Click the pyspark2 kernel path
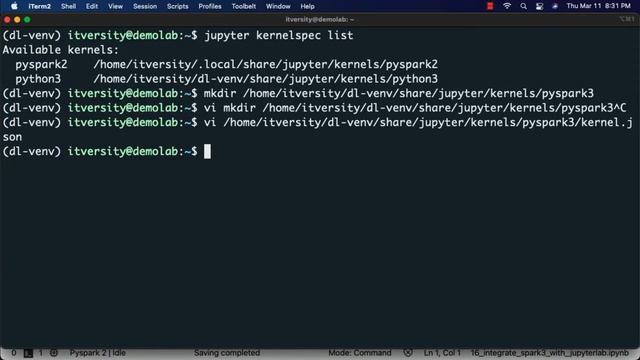 pyautogui.click(x=266, y=64)
